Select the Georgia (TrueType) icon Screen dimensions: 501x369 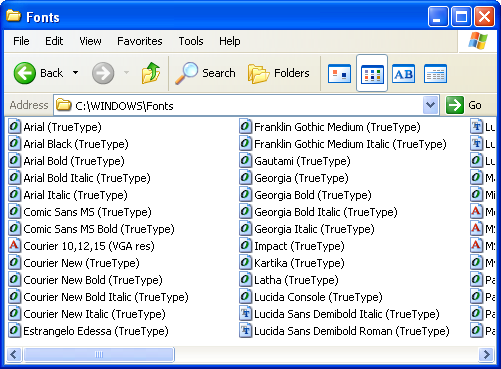point(245,178)
